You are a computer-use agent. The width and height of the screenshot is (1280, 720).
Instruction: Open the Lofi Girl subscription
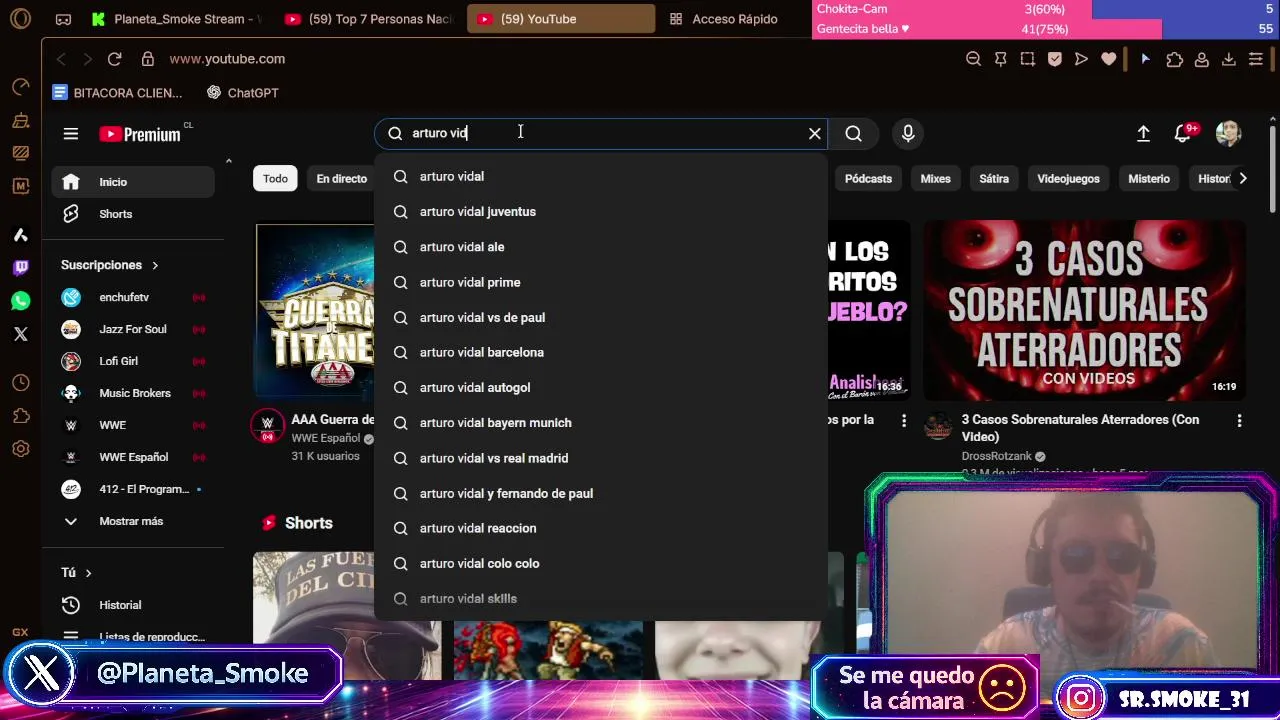pos(133,361)
